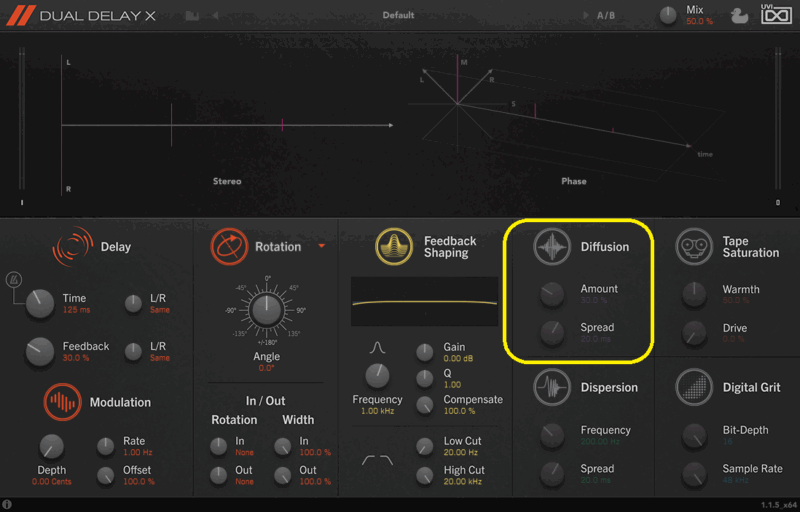Click the Stereo display label

227,181
